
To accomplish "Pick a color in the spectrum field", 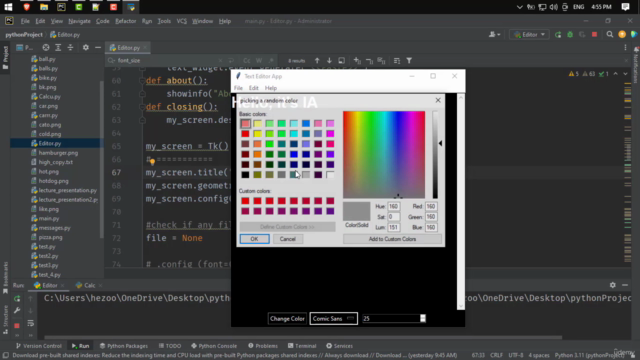I will click(384, 154).
